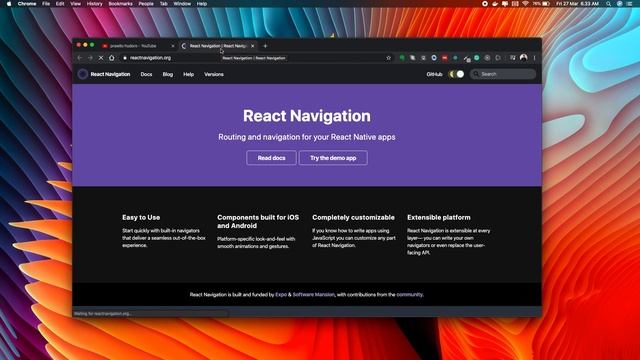Click the React Navigation brand title link

point(110,74)
